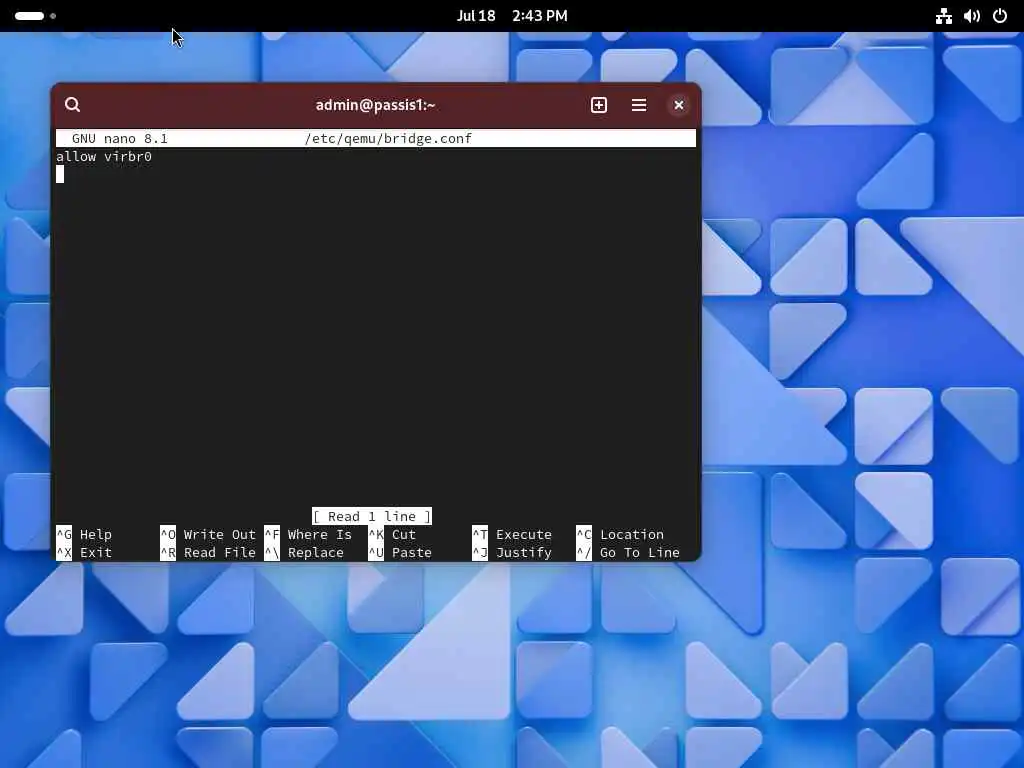Image resolution: width=1024 pixels, height=768 pixels.
Task: Open the volume control icon
Action: tap(972, 16)
